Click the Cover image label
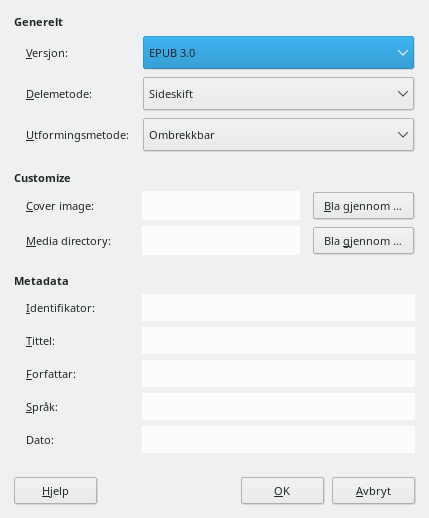The image size is (429, 518). pyautogui.click(x=60, y=206)
